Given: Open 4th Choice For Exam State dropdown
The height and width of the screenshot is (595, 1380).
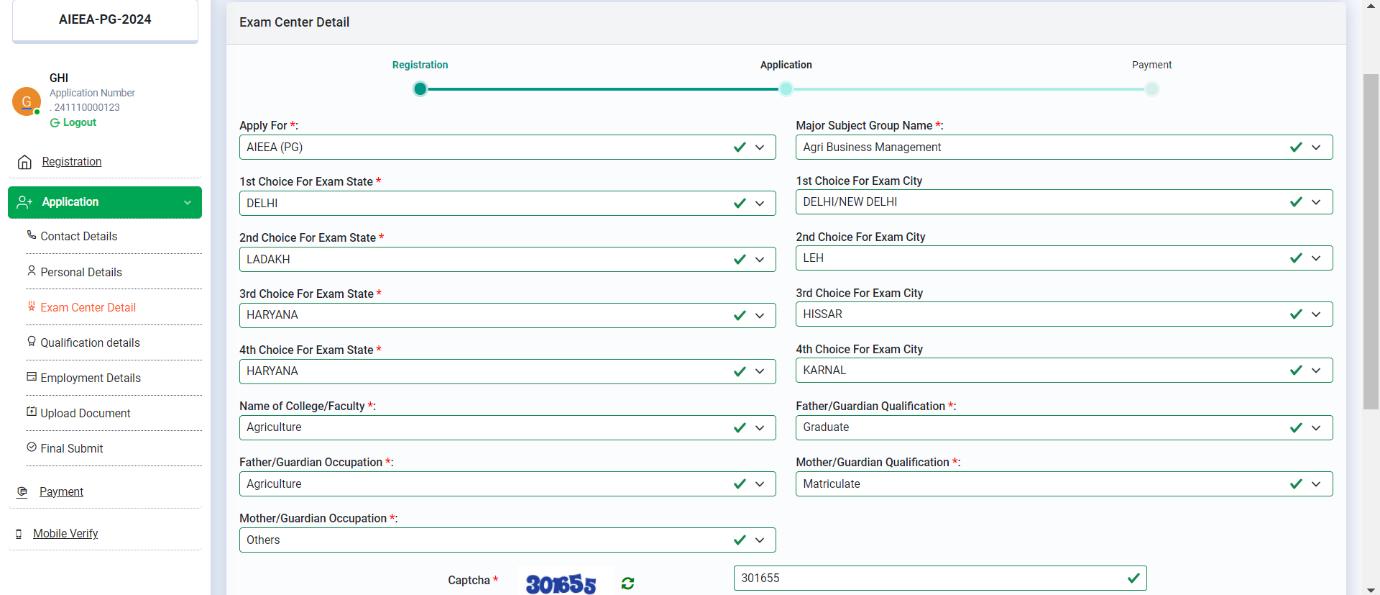Looking at the screenshot, I should 508,371.
